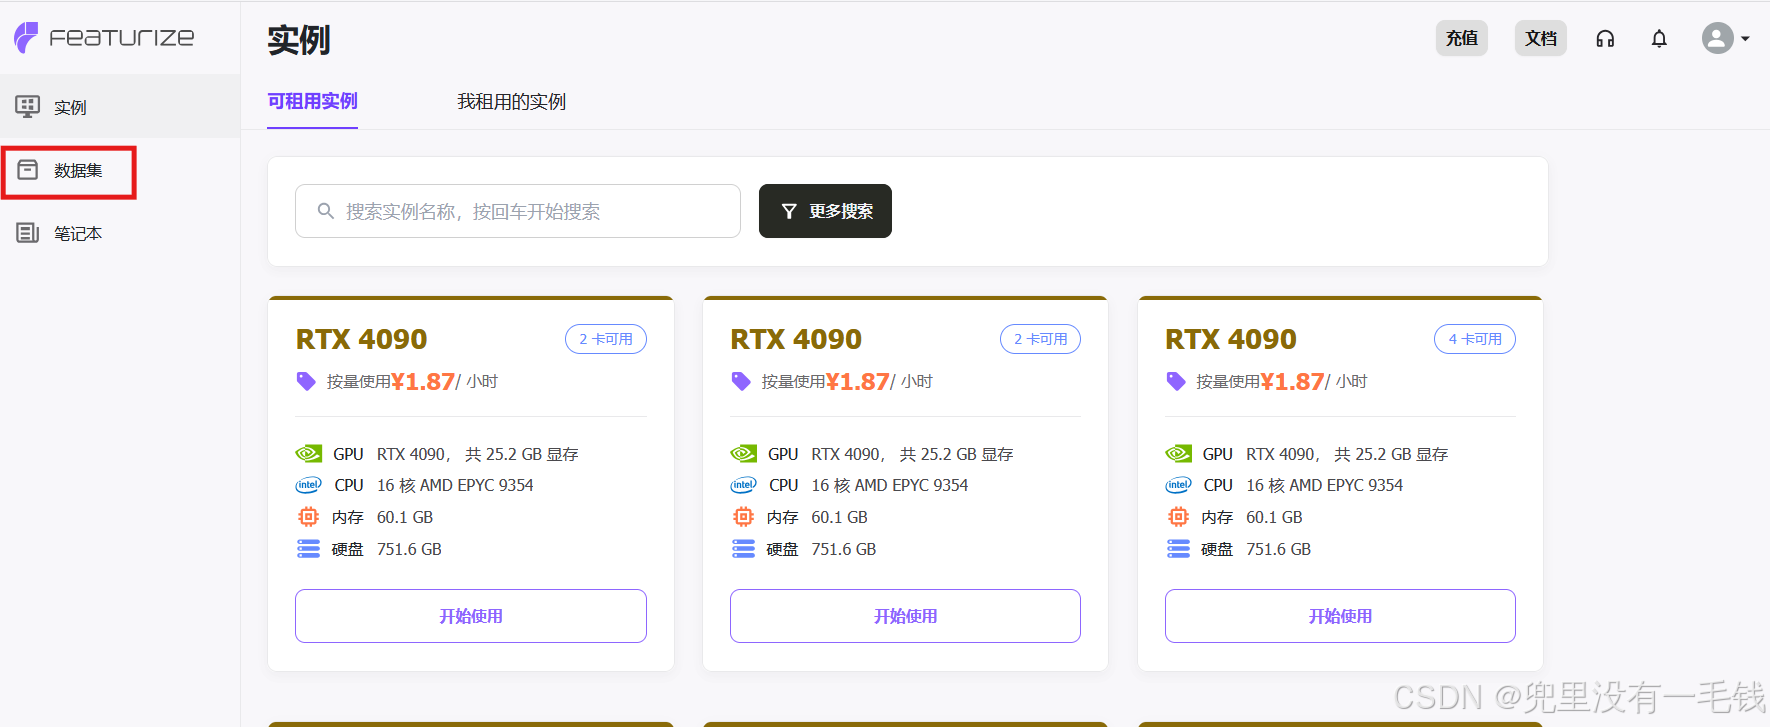1770x727 pixels.
Task: Click the funnel icon in 更多搜索
Action: 789,211
